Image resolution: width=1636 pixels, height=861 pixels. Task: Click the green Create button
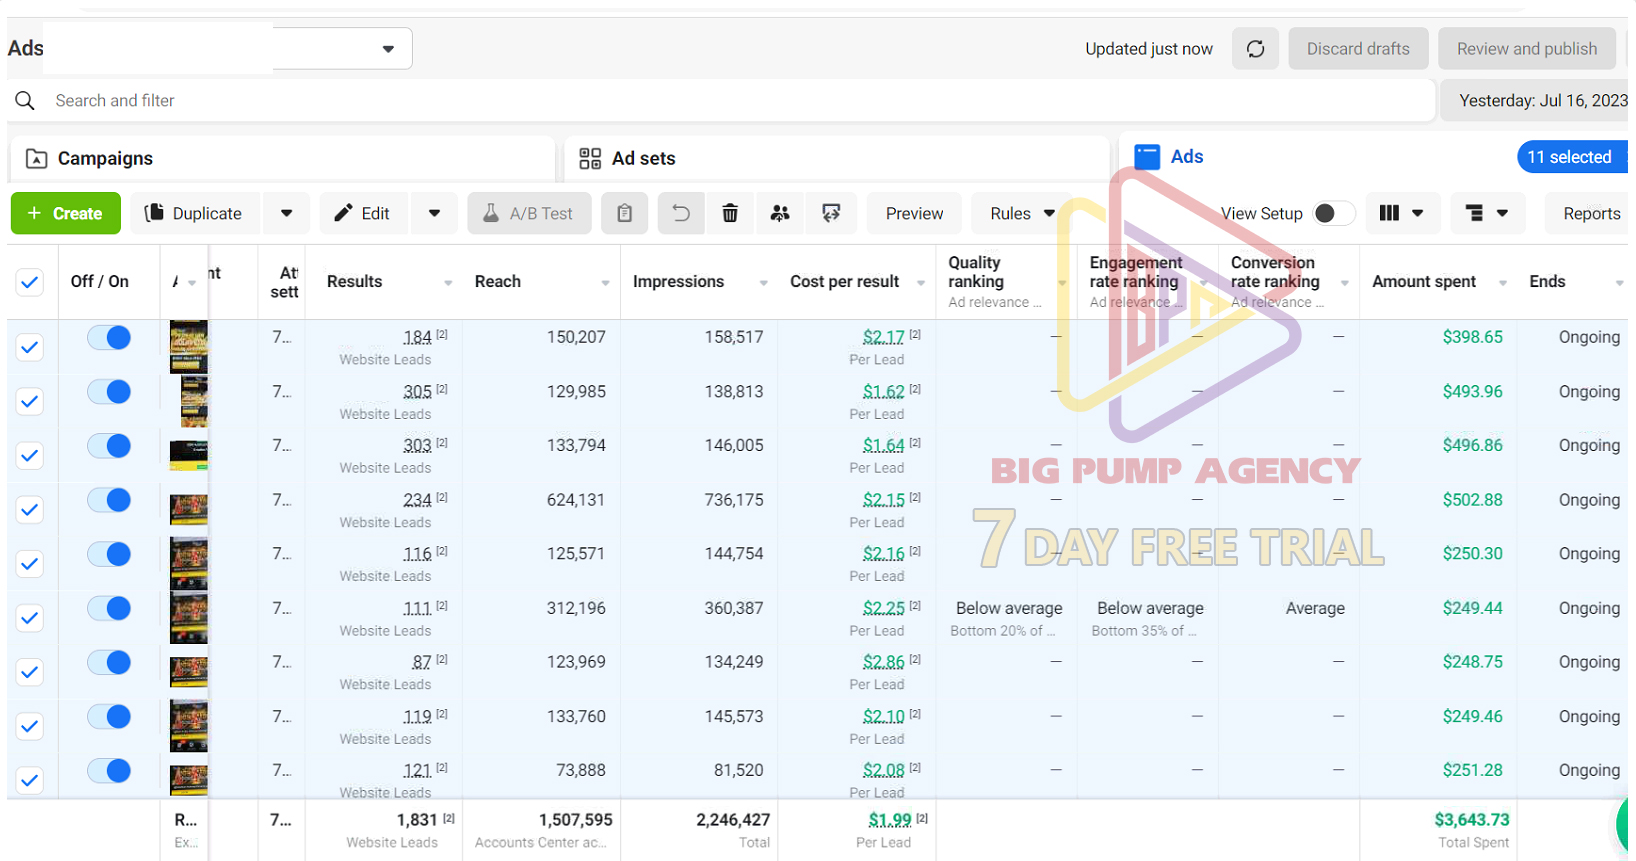click(66, 213)
